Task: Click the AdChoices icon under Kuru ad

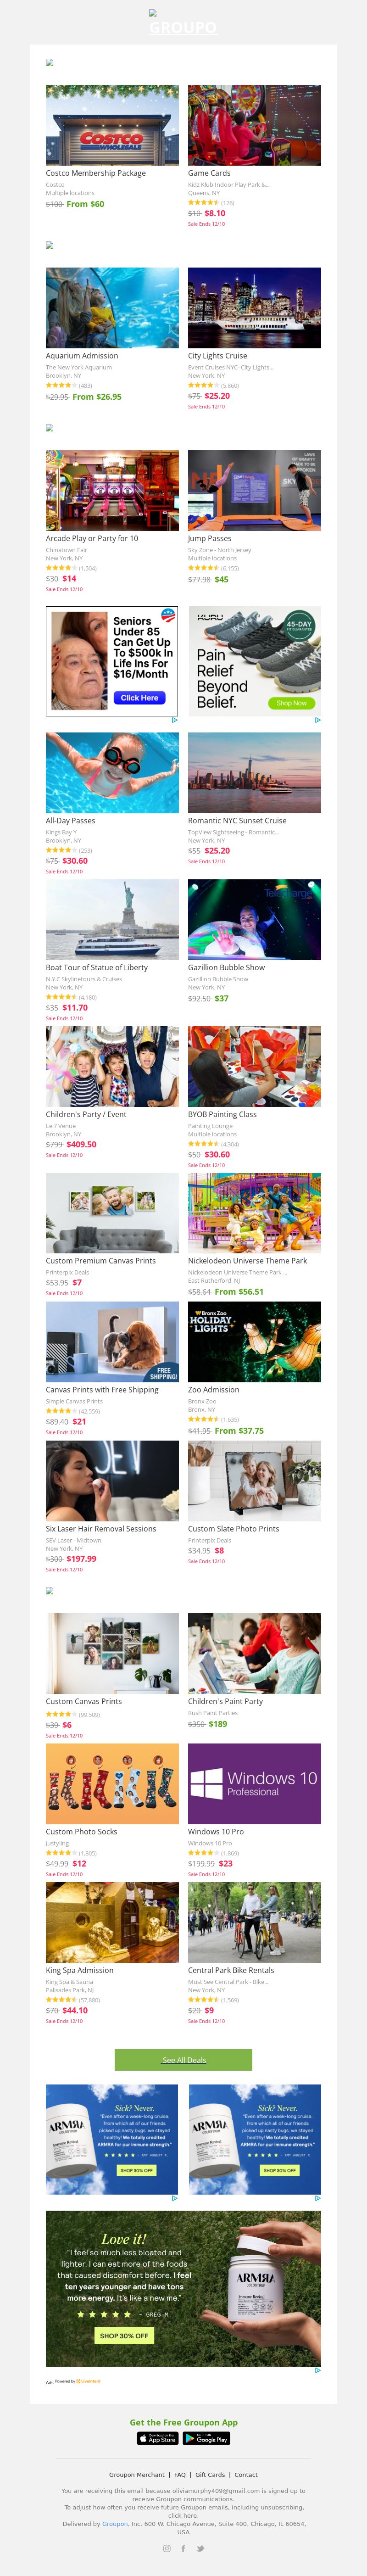Action: pos(318,720)
